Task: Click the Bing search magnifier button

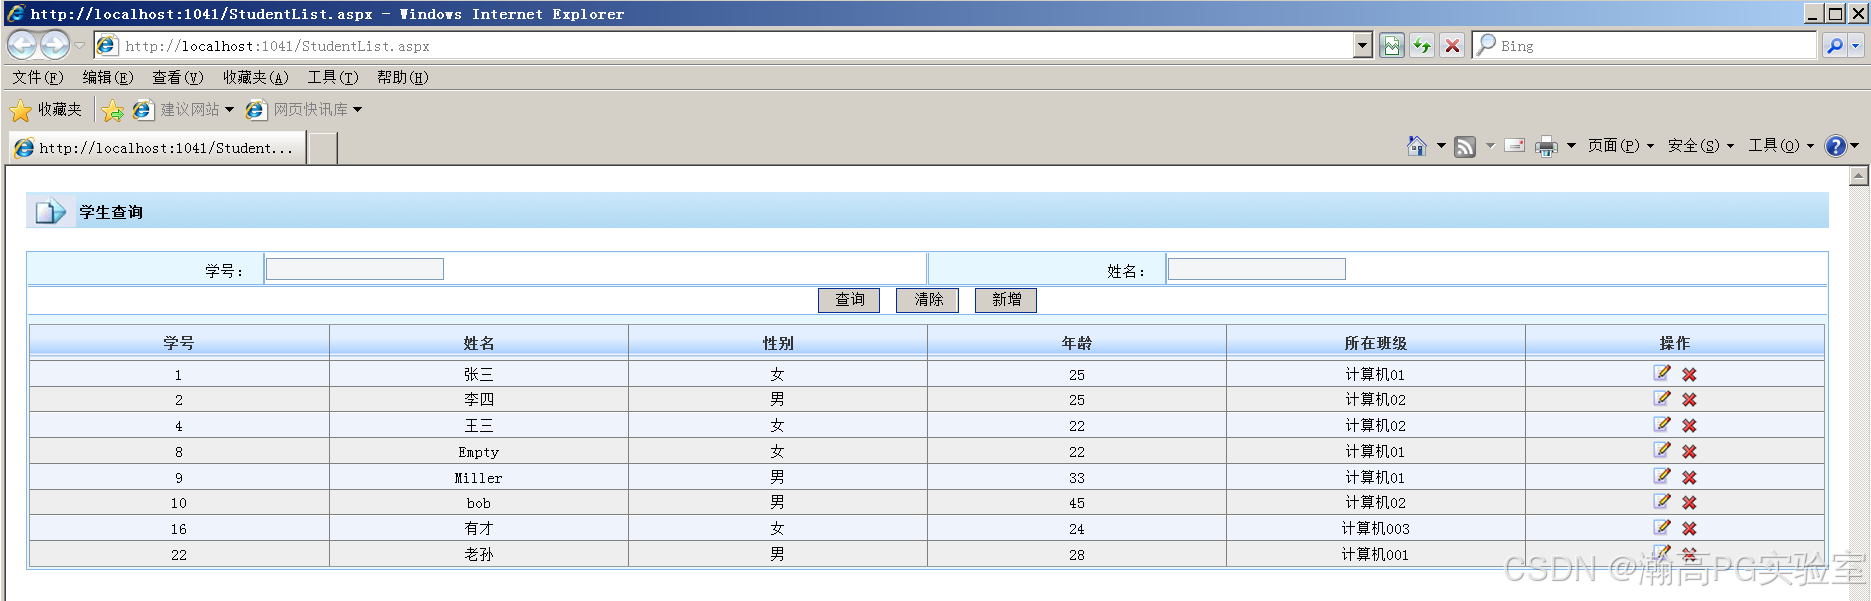Action: (x=1834, y=45)
